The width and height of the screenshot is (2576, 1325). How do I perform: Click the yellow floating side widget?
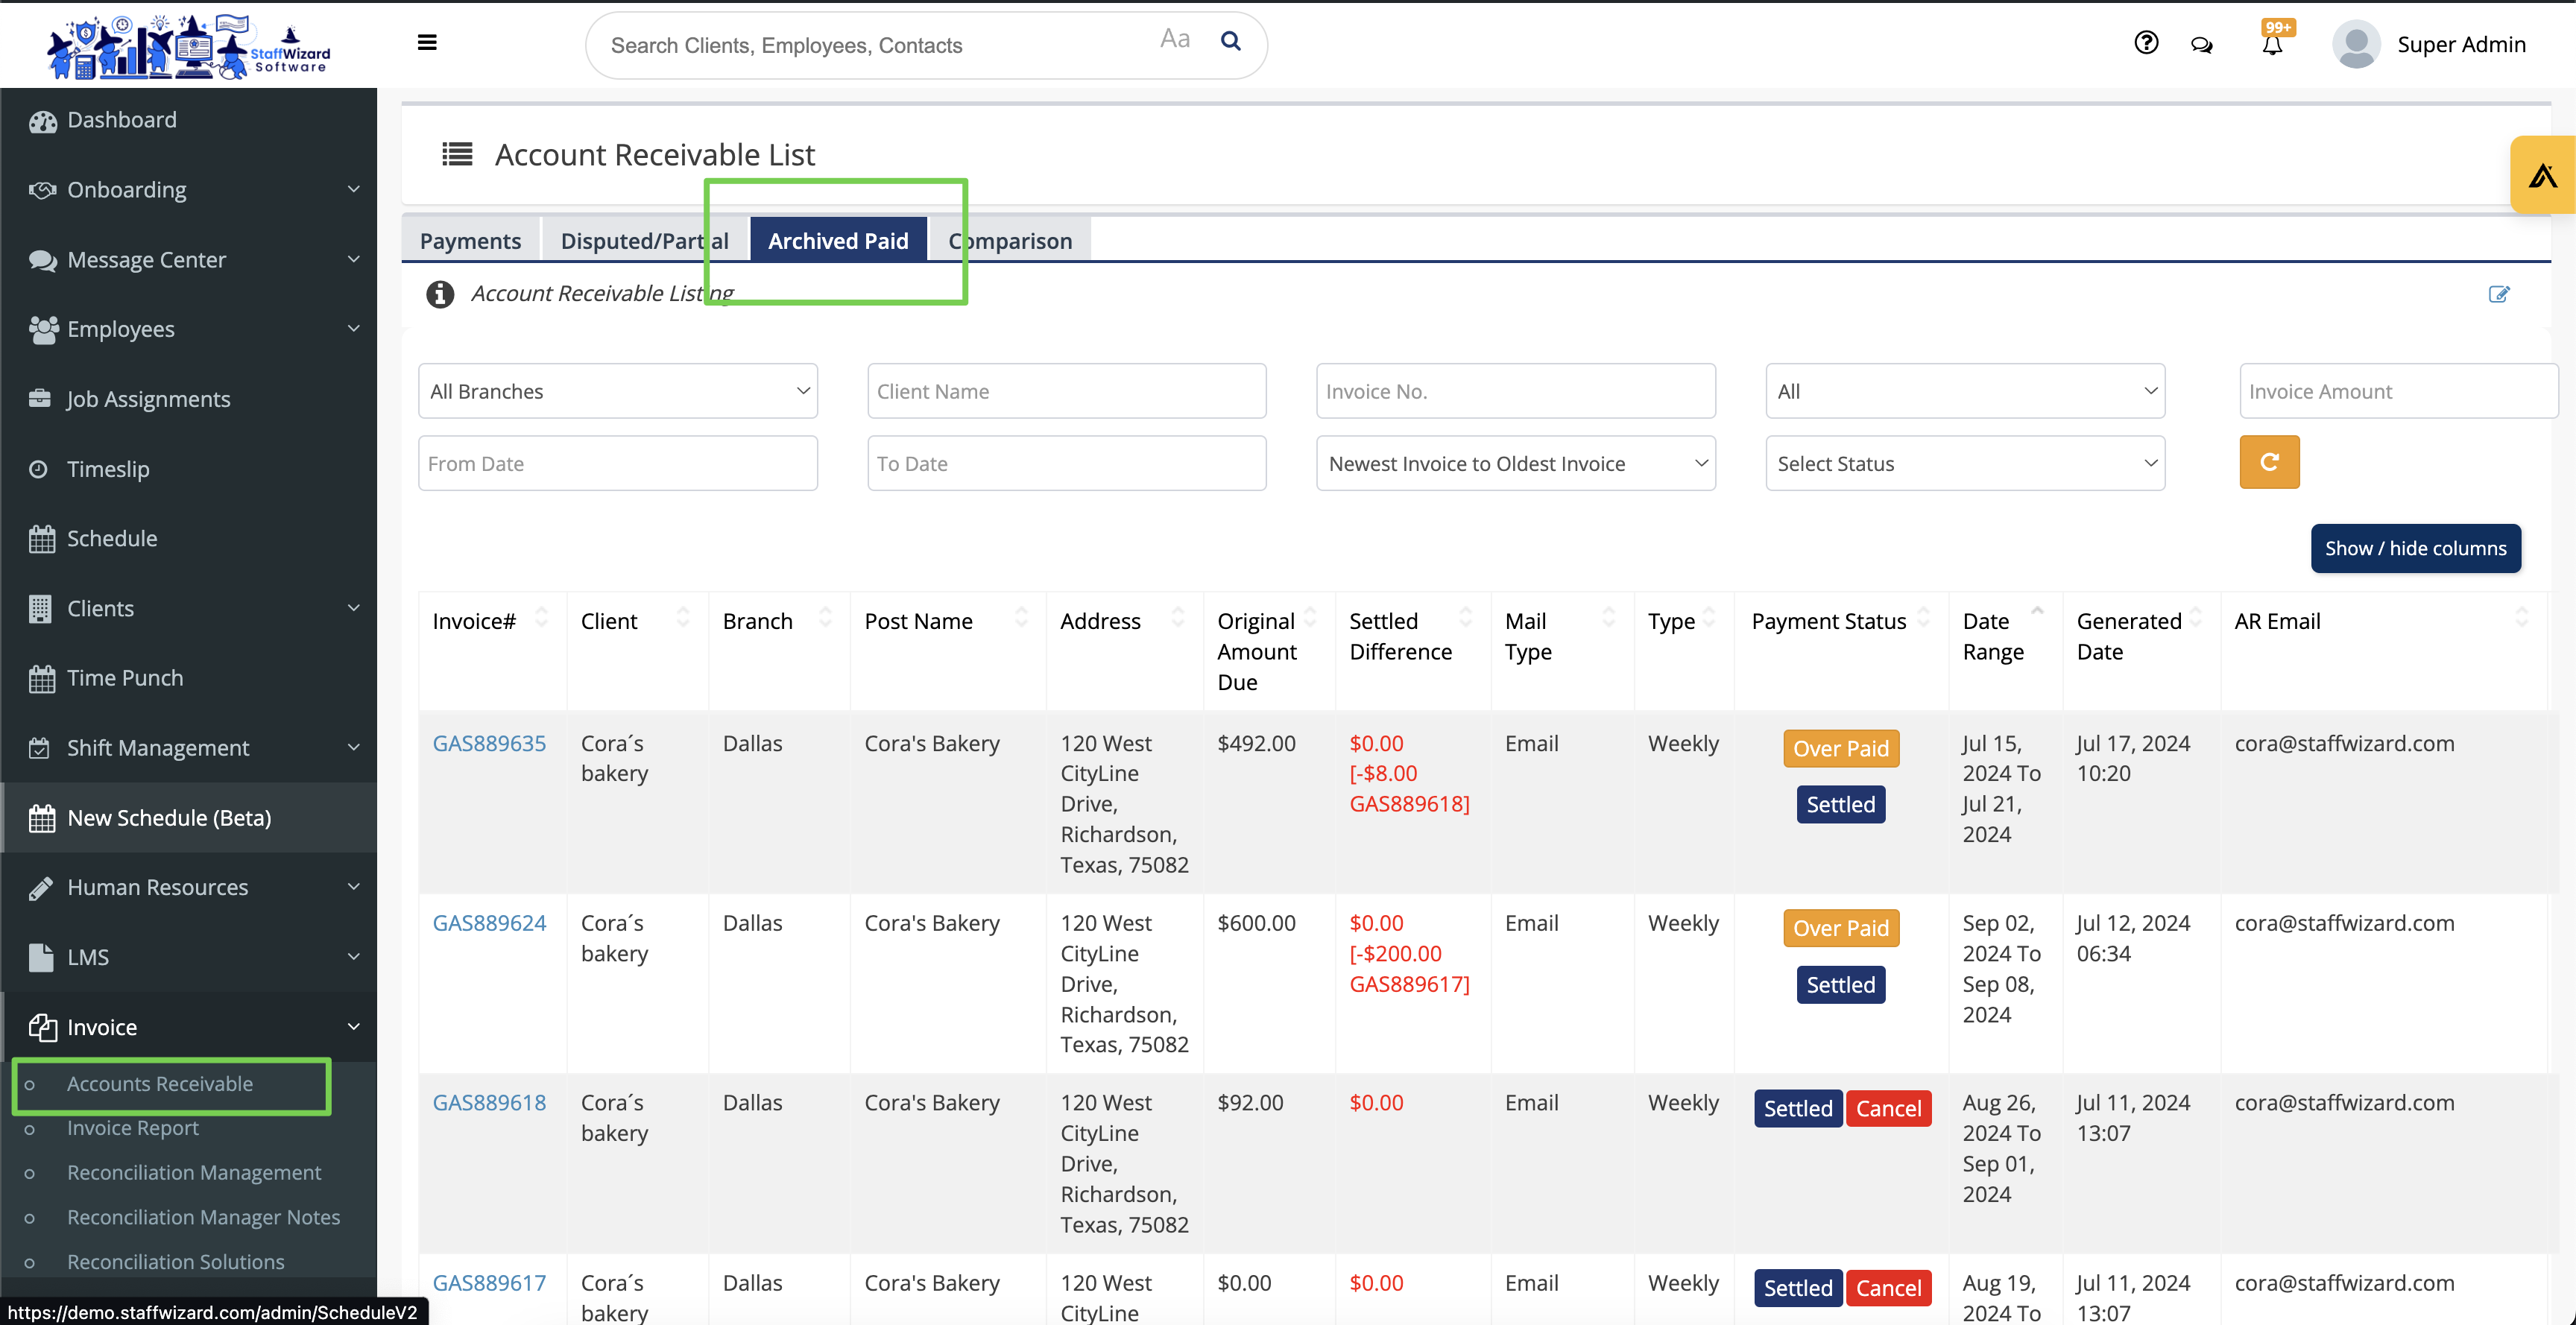pyautogui.click(x=2542, y=176)
